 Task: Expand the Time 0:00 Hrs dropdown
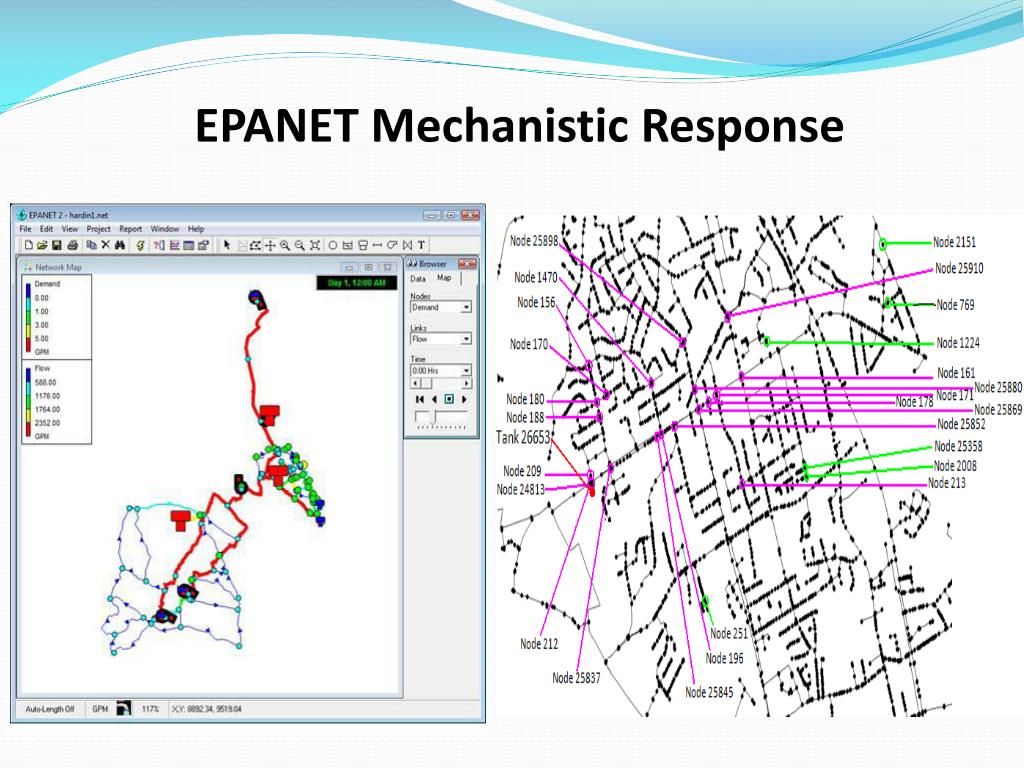[466, 370]
